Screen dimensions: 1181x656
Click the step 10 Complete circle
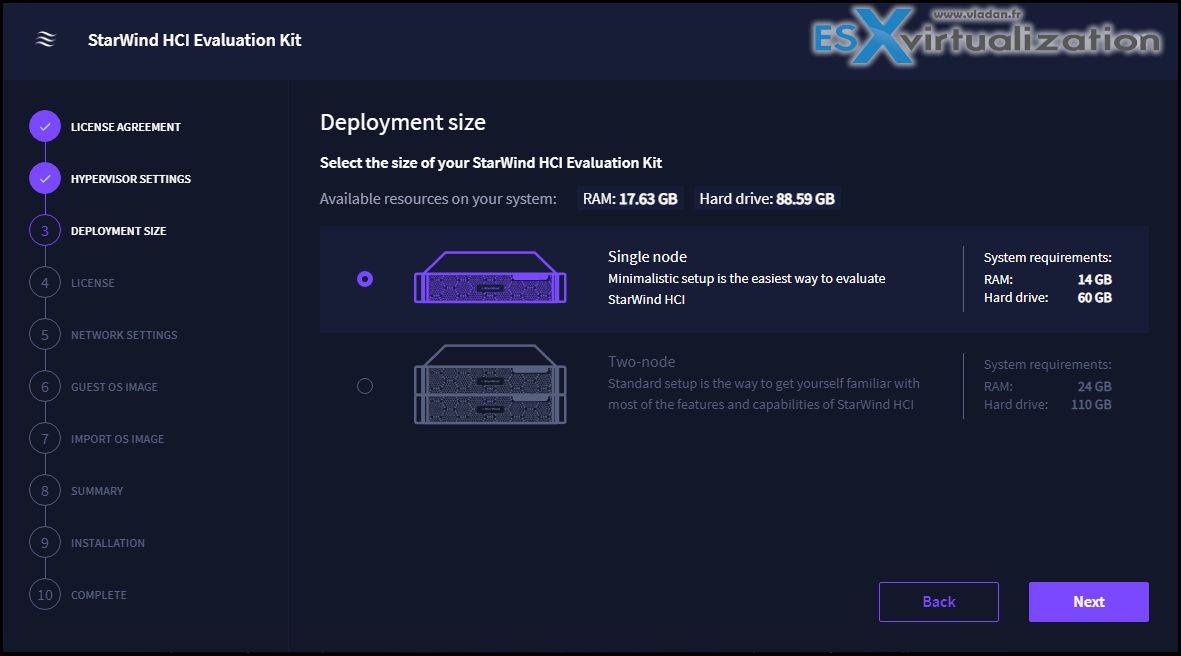pos(45,595)
